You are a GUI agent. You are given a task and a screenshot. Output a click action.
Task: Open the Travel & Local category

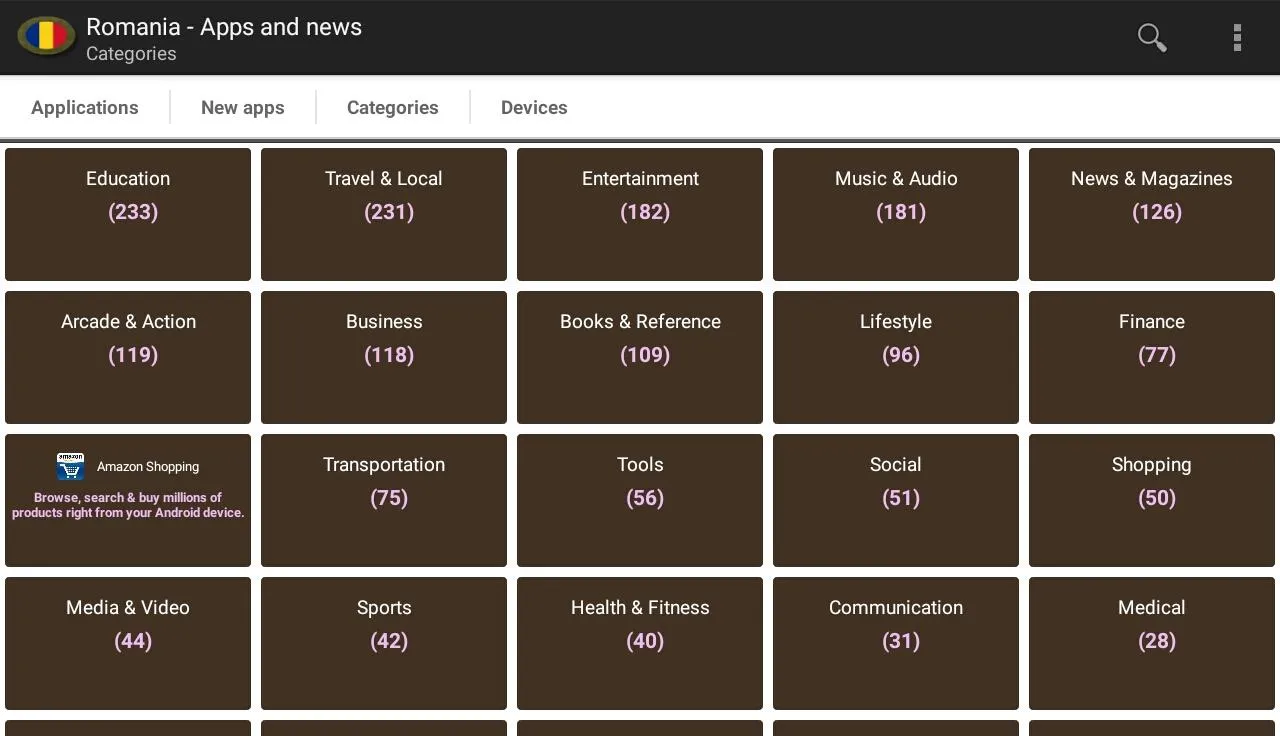pyautogui.click(x=384, y=215)
